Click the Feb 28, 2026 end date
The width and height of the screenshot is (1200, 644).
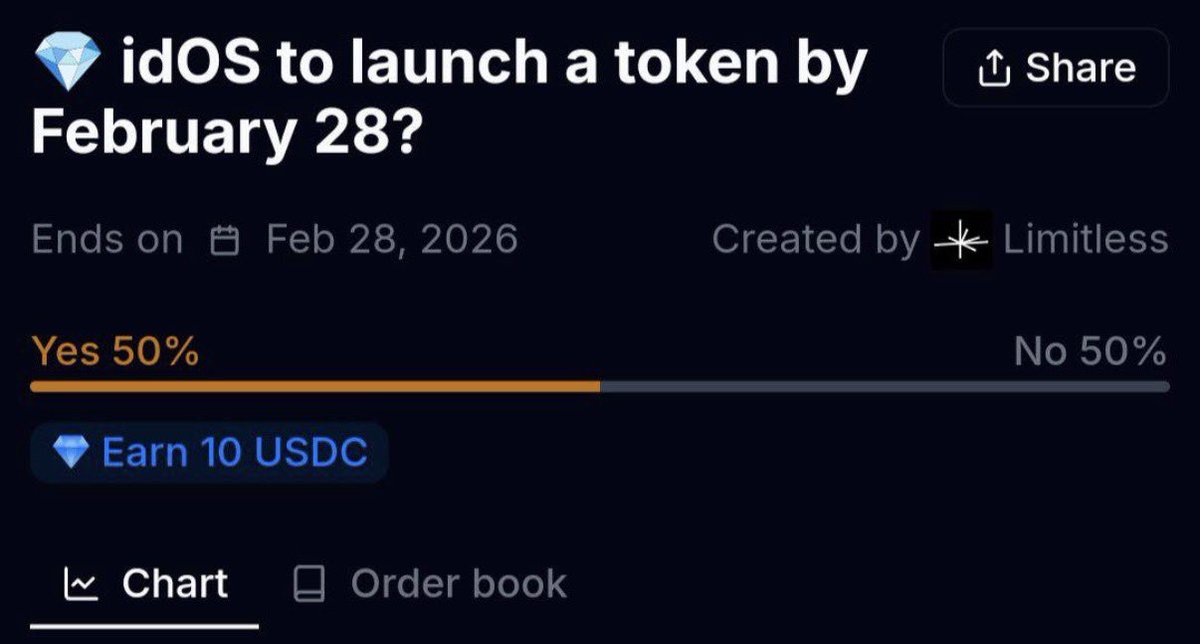[392, 240]
